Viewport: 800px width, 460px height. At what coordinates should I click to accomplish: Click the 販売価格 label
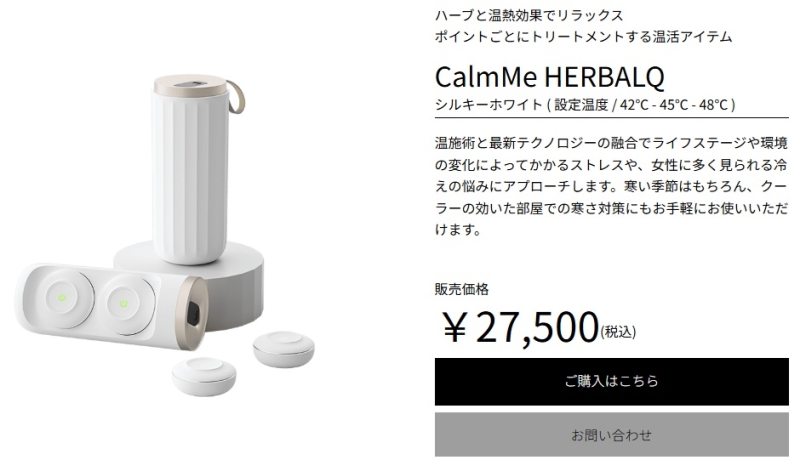coord(462,289)
